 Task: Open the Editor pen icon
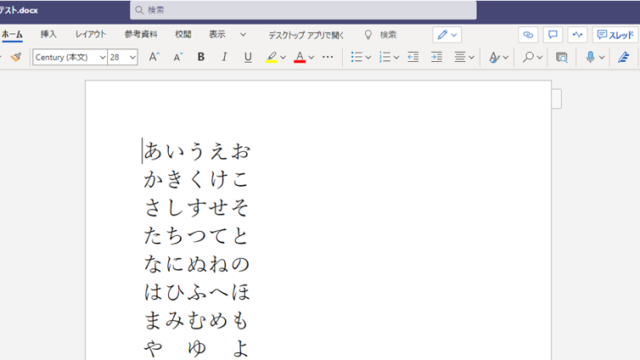pos(623,57)
